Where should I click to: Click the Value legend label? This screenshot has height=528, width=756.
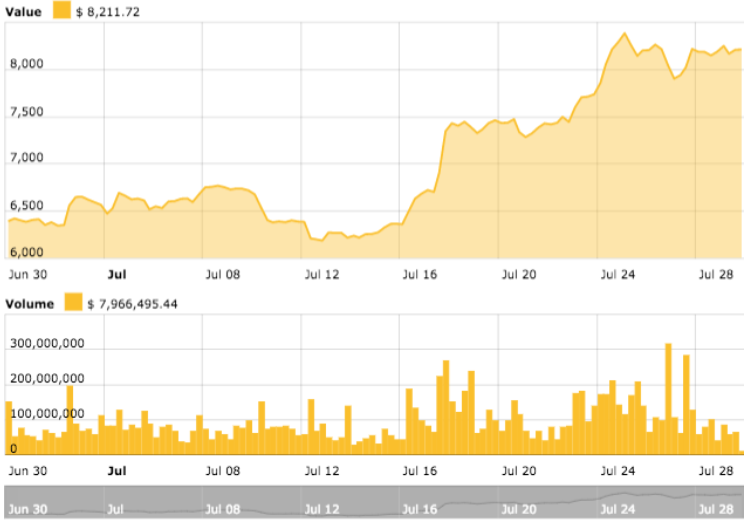(23, 12)
